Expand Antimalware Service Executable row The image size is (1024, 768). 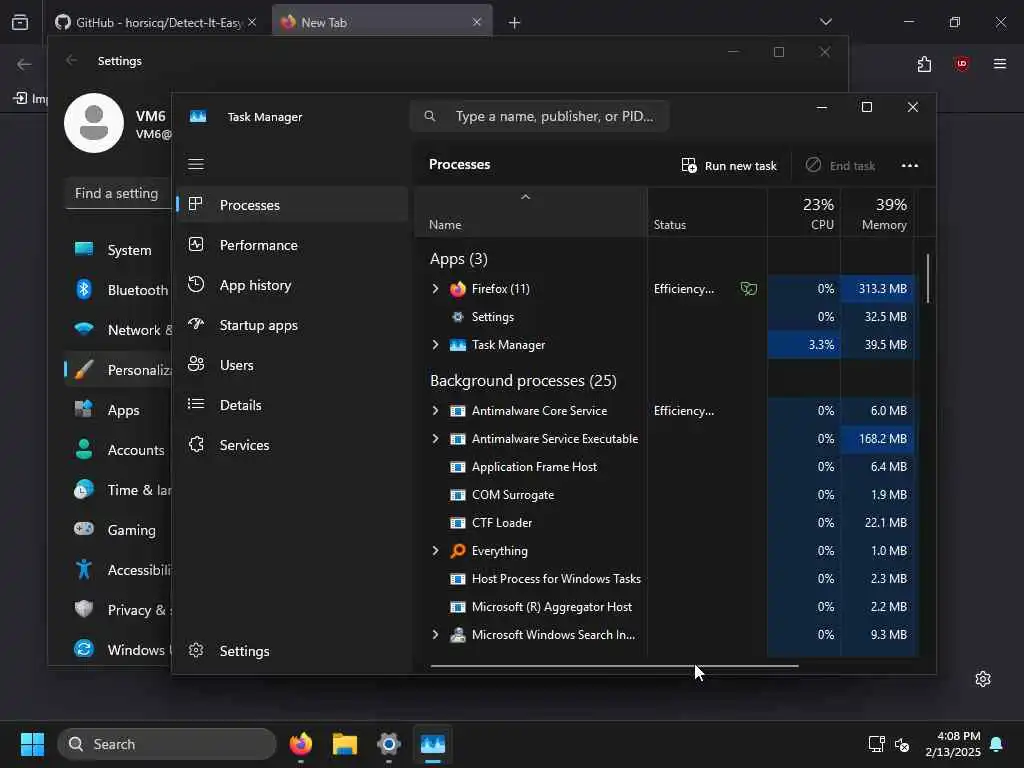point(436,439)
